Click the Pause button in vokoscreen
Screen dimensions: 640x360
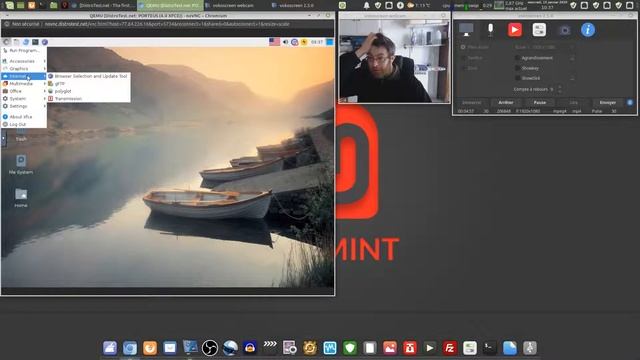(x=540, y=102)
